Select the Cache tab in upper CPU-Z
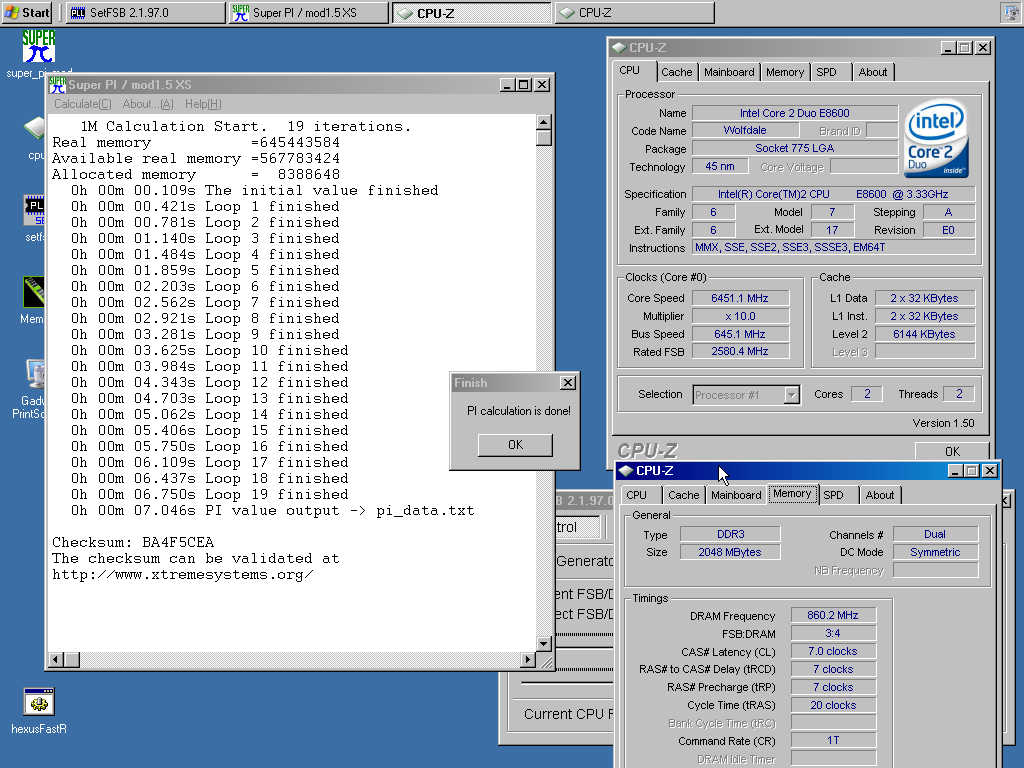Image resolution: width=1024 pixels, height=768 pixels. (677, 72)
